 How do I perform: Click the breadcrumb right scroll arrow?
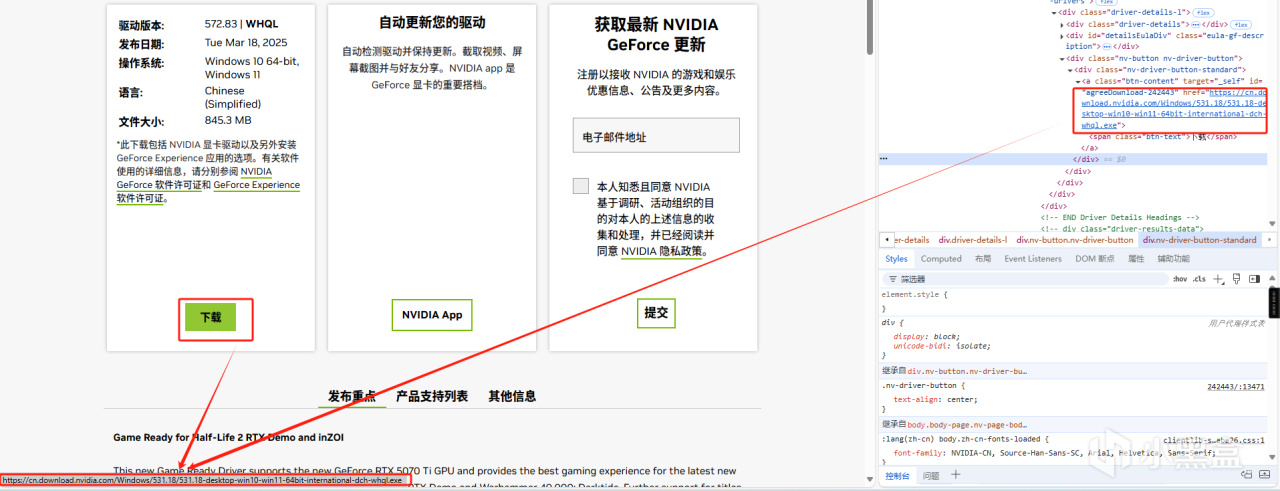coord(1269,240)
